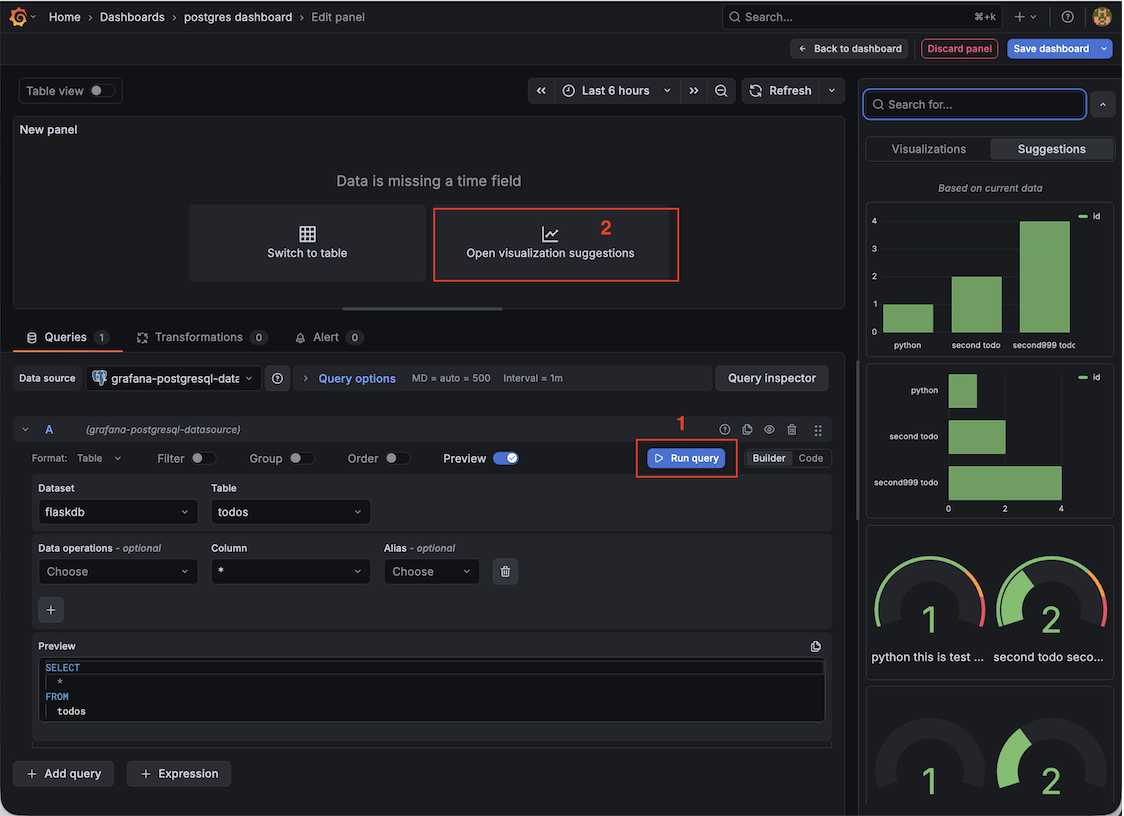Image resolution: width=1124 pixels, height=816 pixels.
Task: Click Save dashboard button
Action: coord(1051,49)
